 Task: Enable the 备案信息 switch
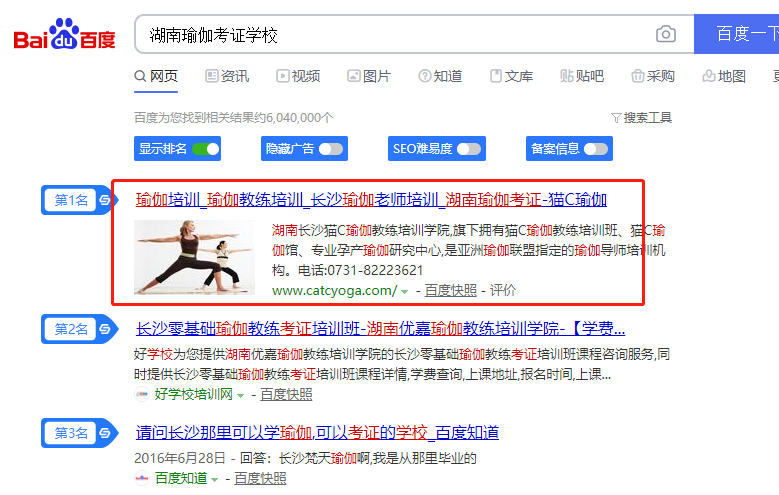(x=596, y=149)
